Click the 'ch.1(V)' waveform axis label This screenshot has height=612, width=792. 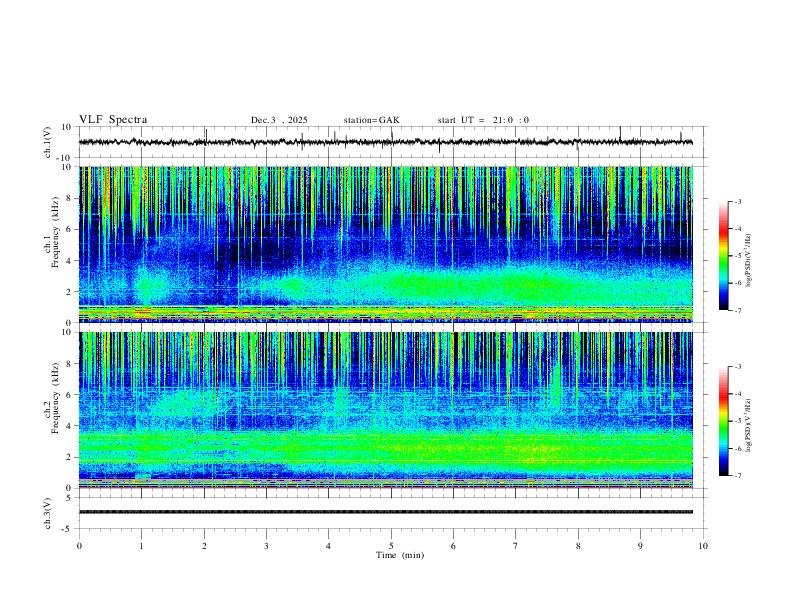(x=48, y=142)
